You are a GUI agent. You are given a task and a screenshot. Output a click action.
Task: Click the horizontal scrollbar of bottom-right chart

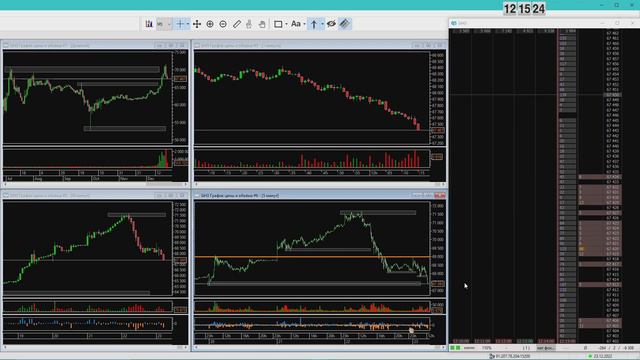pos(320,347)
